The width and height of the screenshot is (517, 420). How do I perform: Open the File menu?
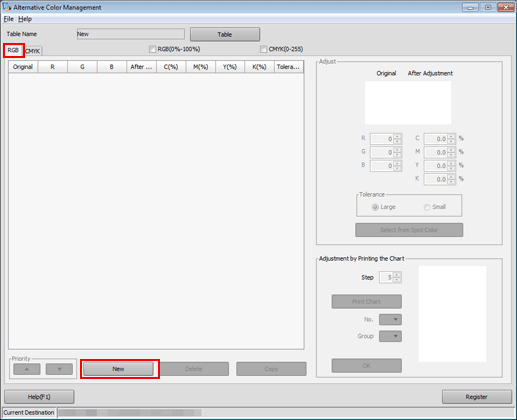pos(8,19)
